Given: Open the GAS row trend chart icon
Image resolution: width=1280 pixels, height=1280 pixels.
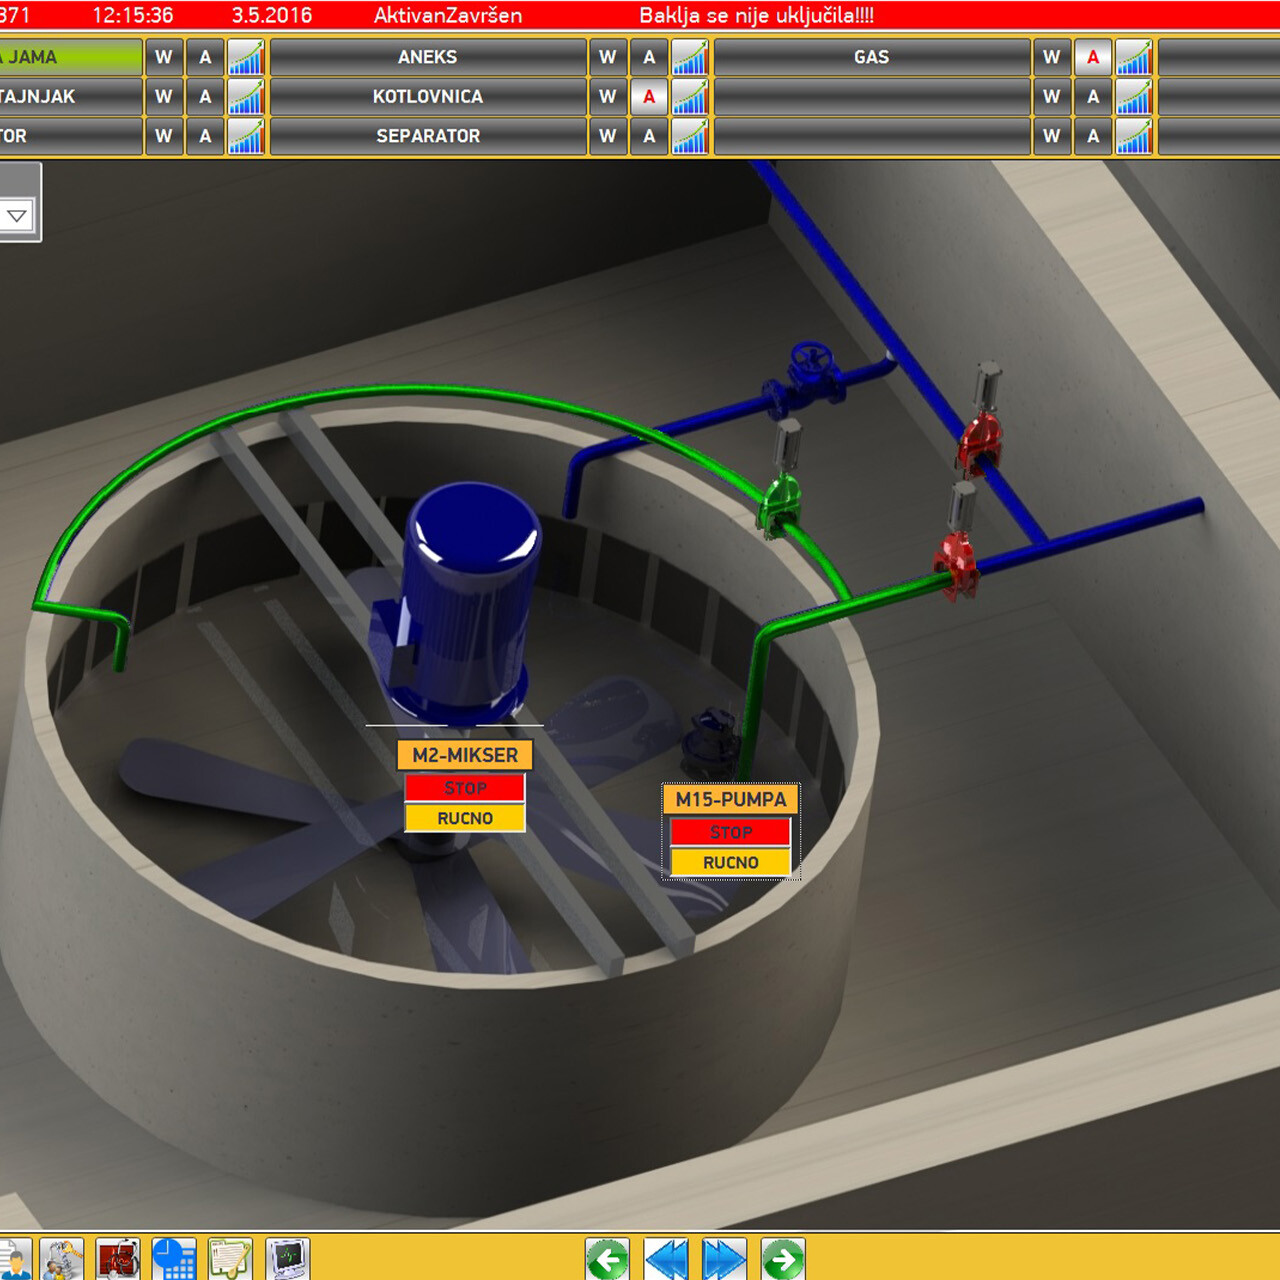Looking at the screenshot, I should coord(1134,57).
